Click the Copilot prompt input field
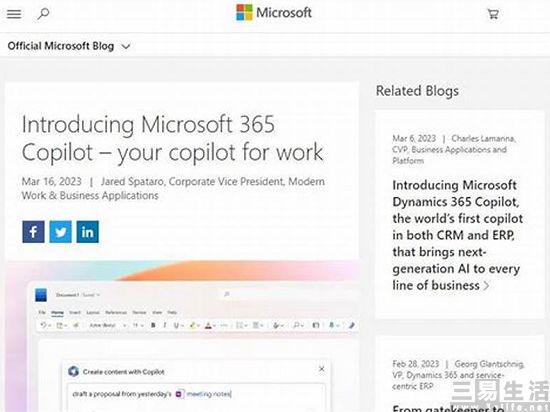The image size is (550, 412). (196, 394)
